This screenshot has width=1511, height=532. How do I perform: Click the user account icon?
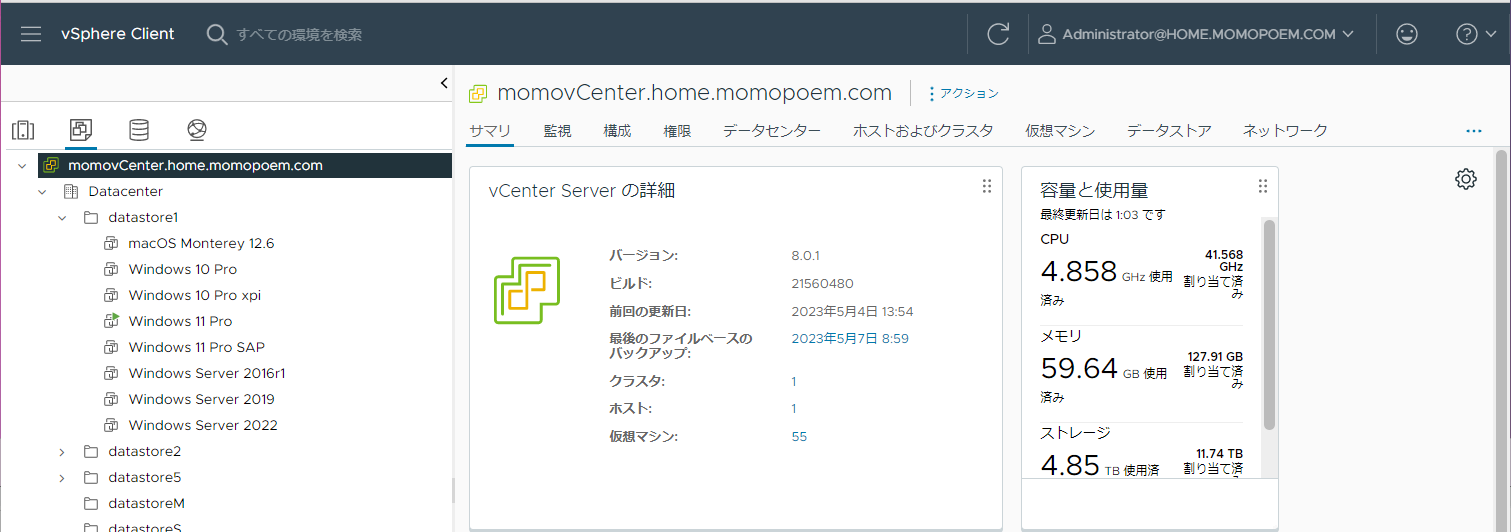[x=1047, y=34]
